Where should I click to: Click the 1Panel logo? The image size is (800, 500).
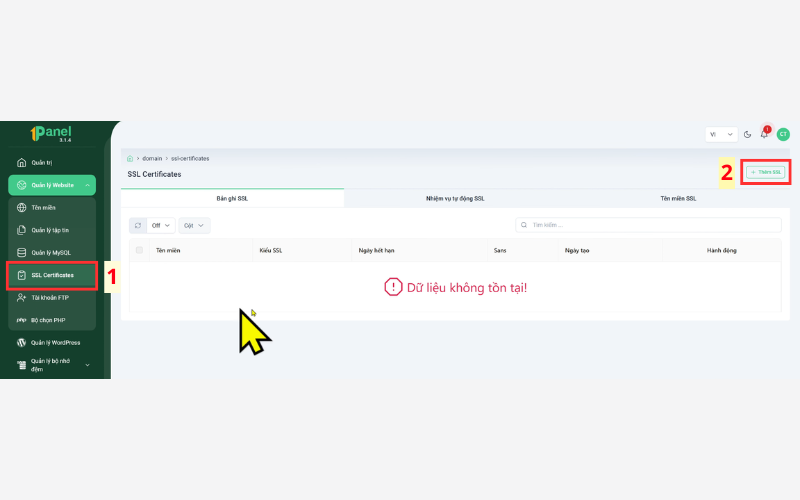click(51, 134)
